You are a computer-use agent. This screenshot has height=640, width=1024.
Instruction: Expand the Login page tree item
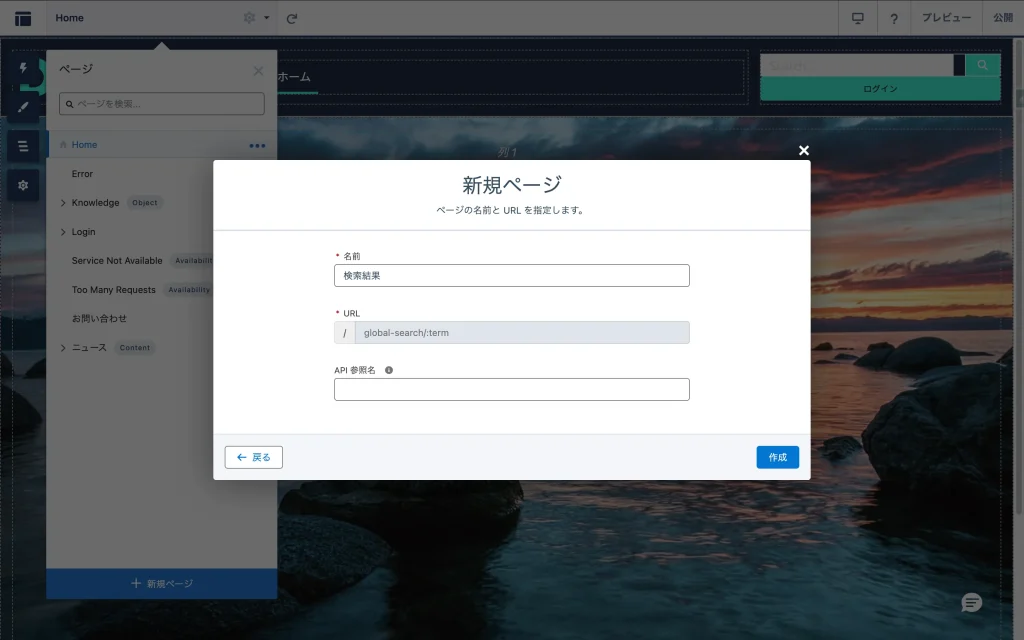pyautogui.click(x=63, y=232)
